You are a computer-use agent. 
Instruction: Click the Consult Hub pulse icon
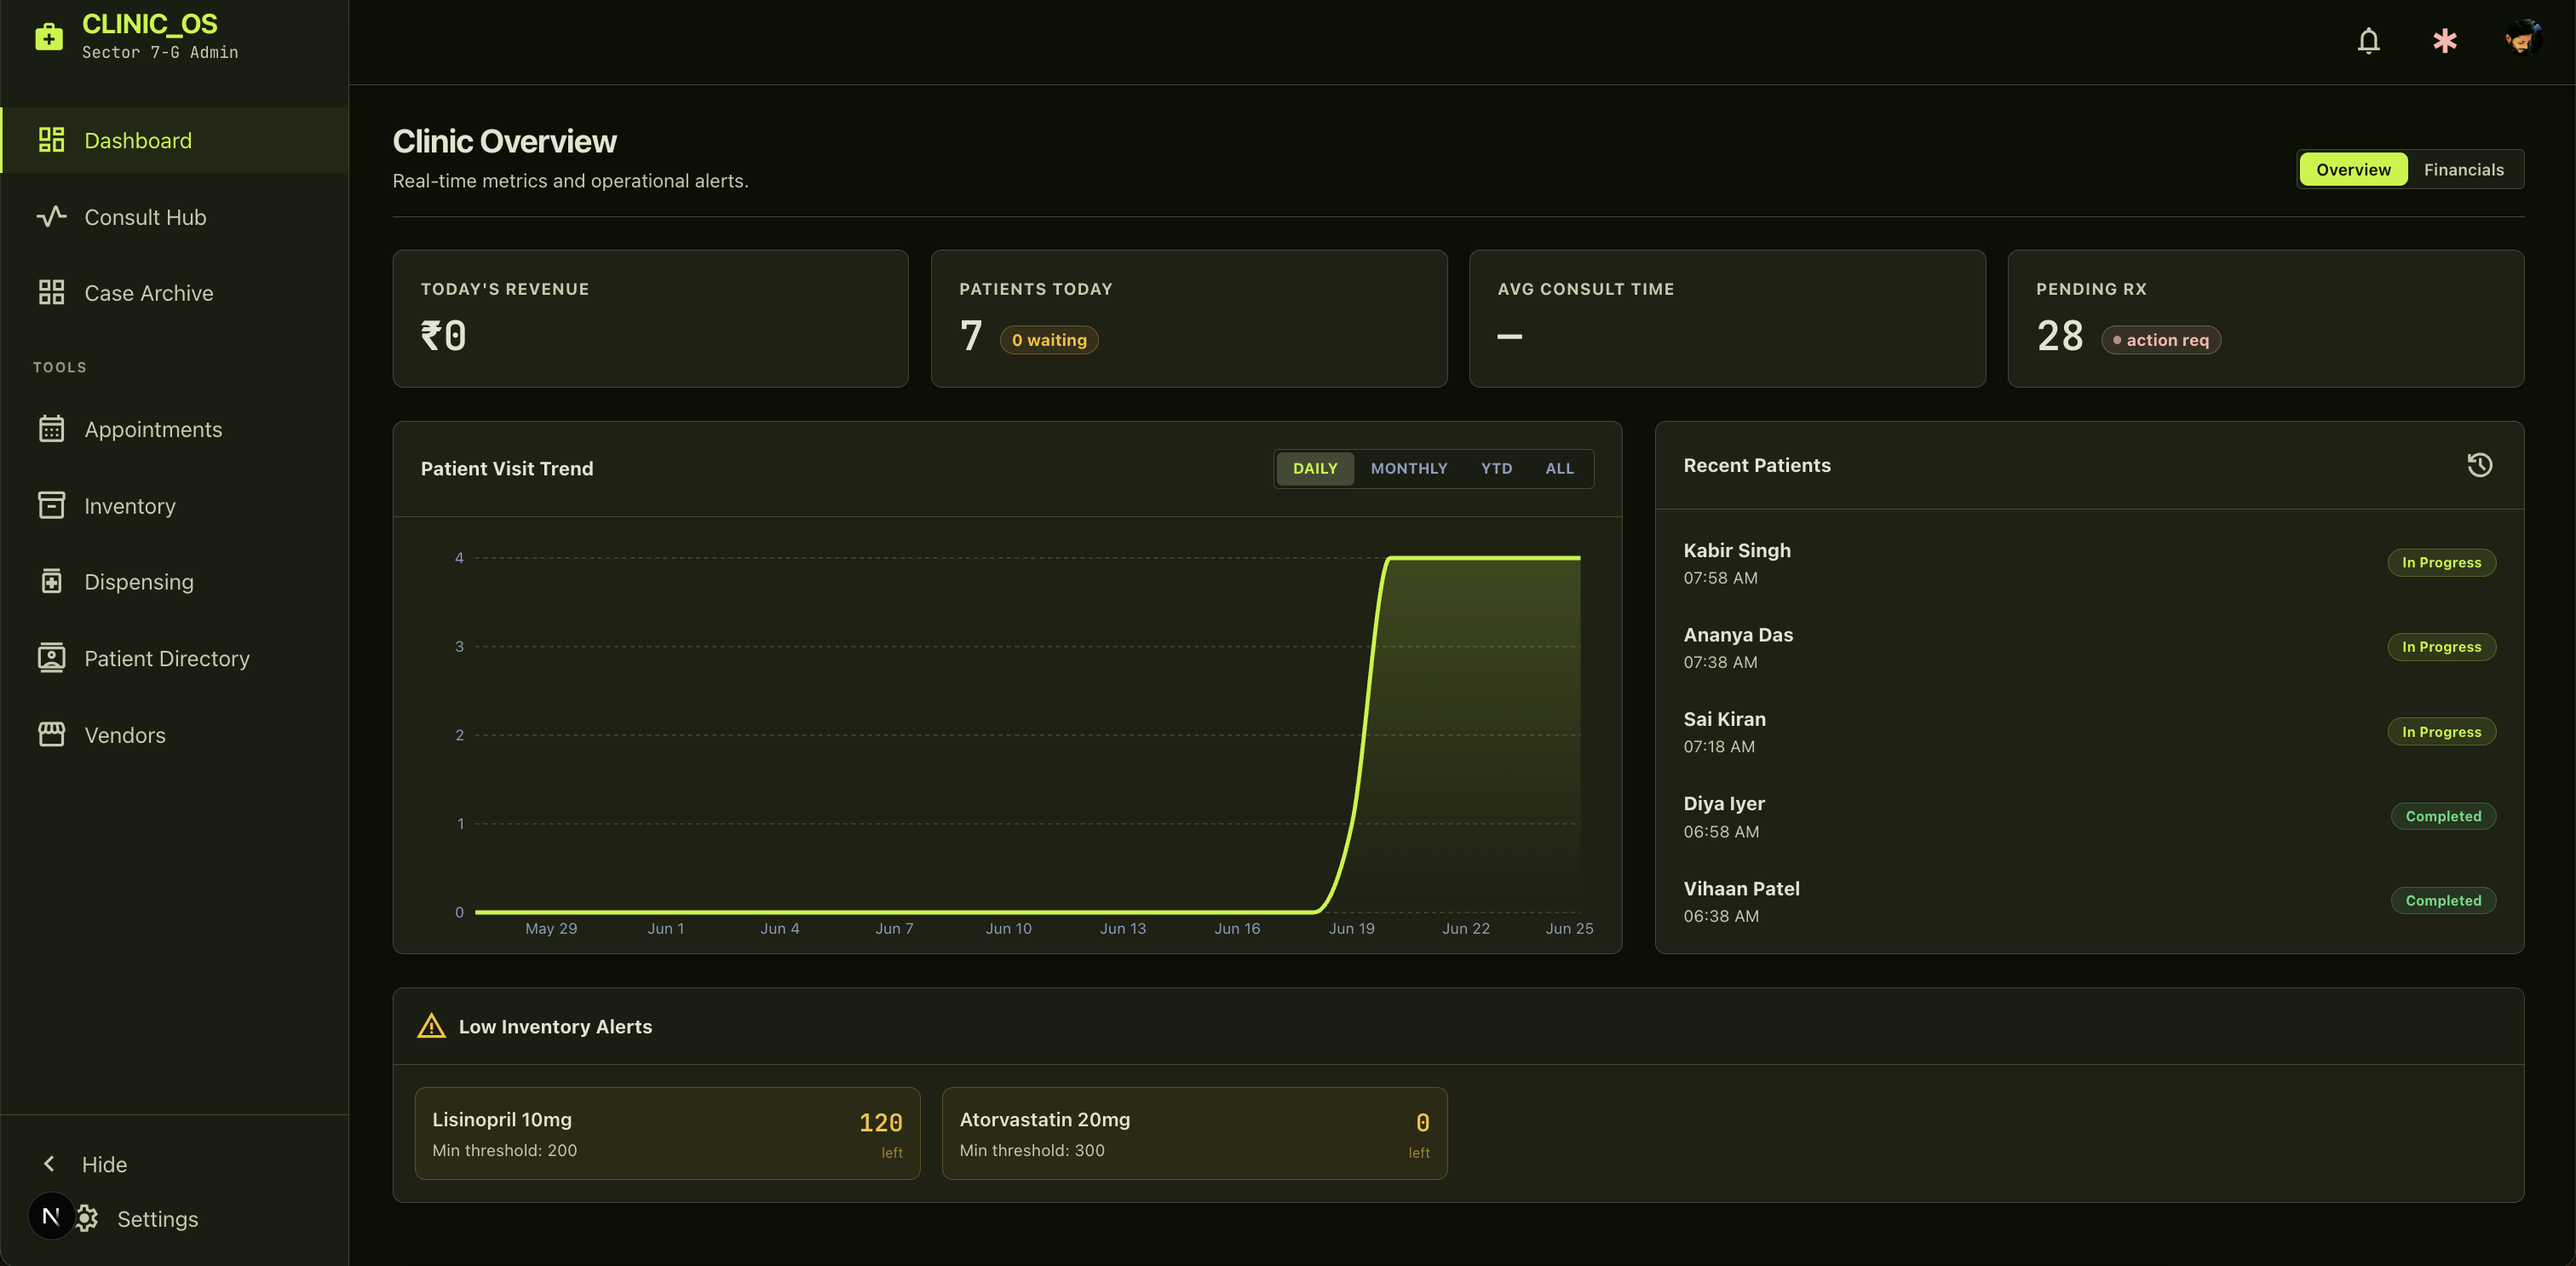pos(51,216)
